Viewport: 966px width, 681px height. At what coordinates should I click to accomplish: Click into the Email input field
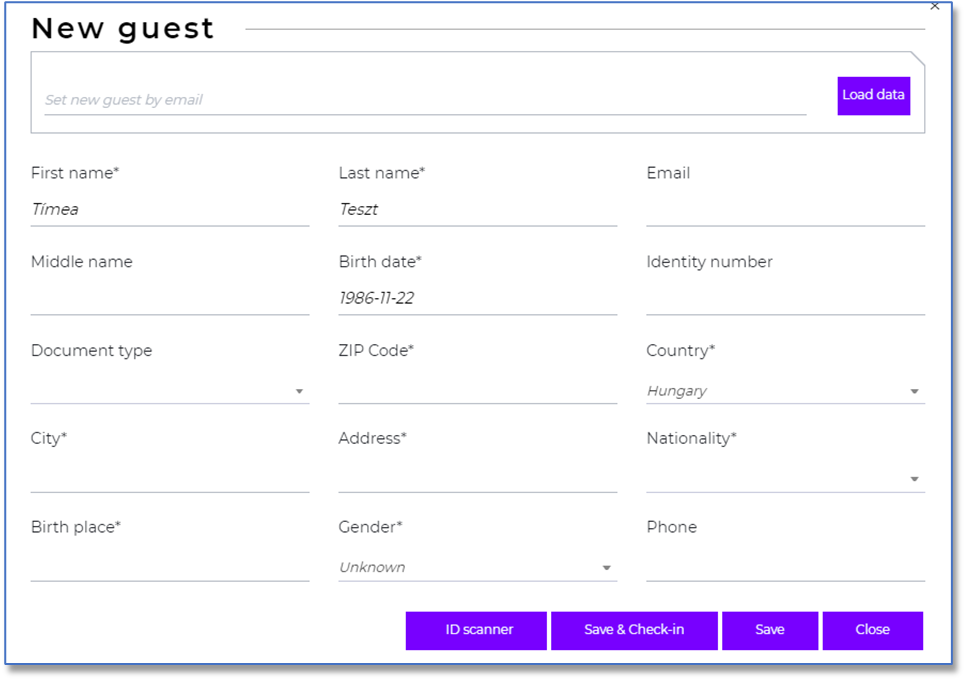[x=785, y=210]
